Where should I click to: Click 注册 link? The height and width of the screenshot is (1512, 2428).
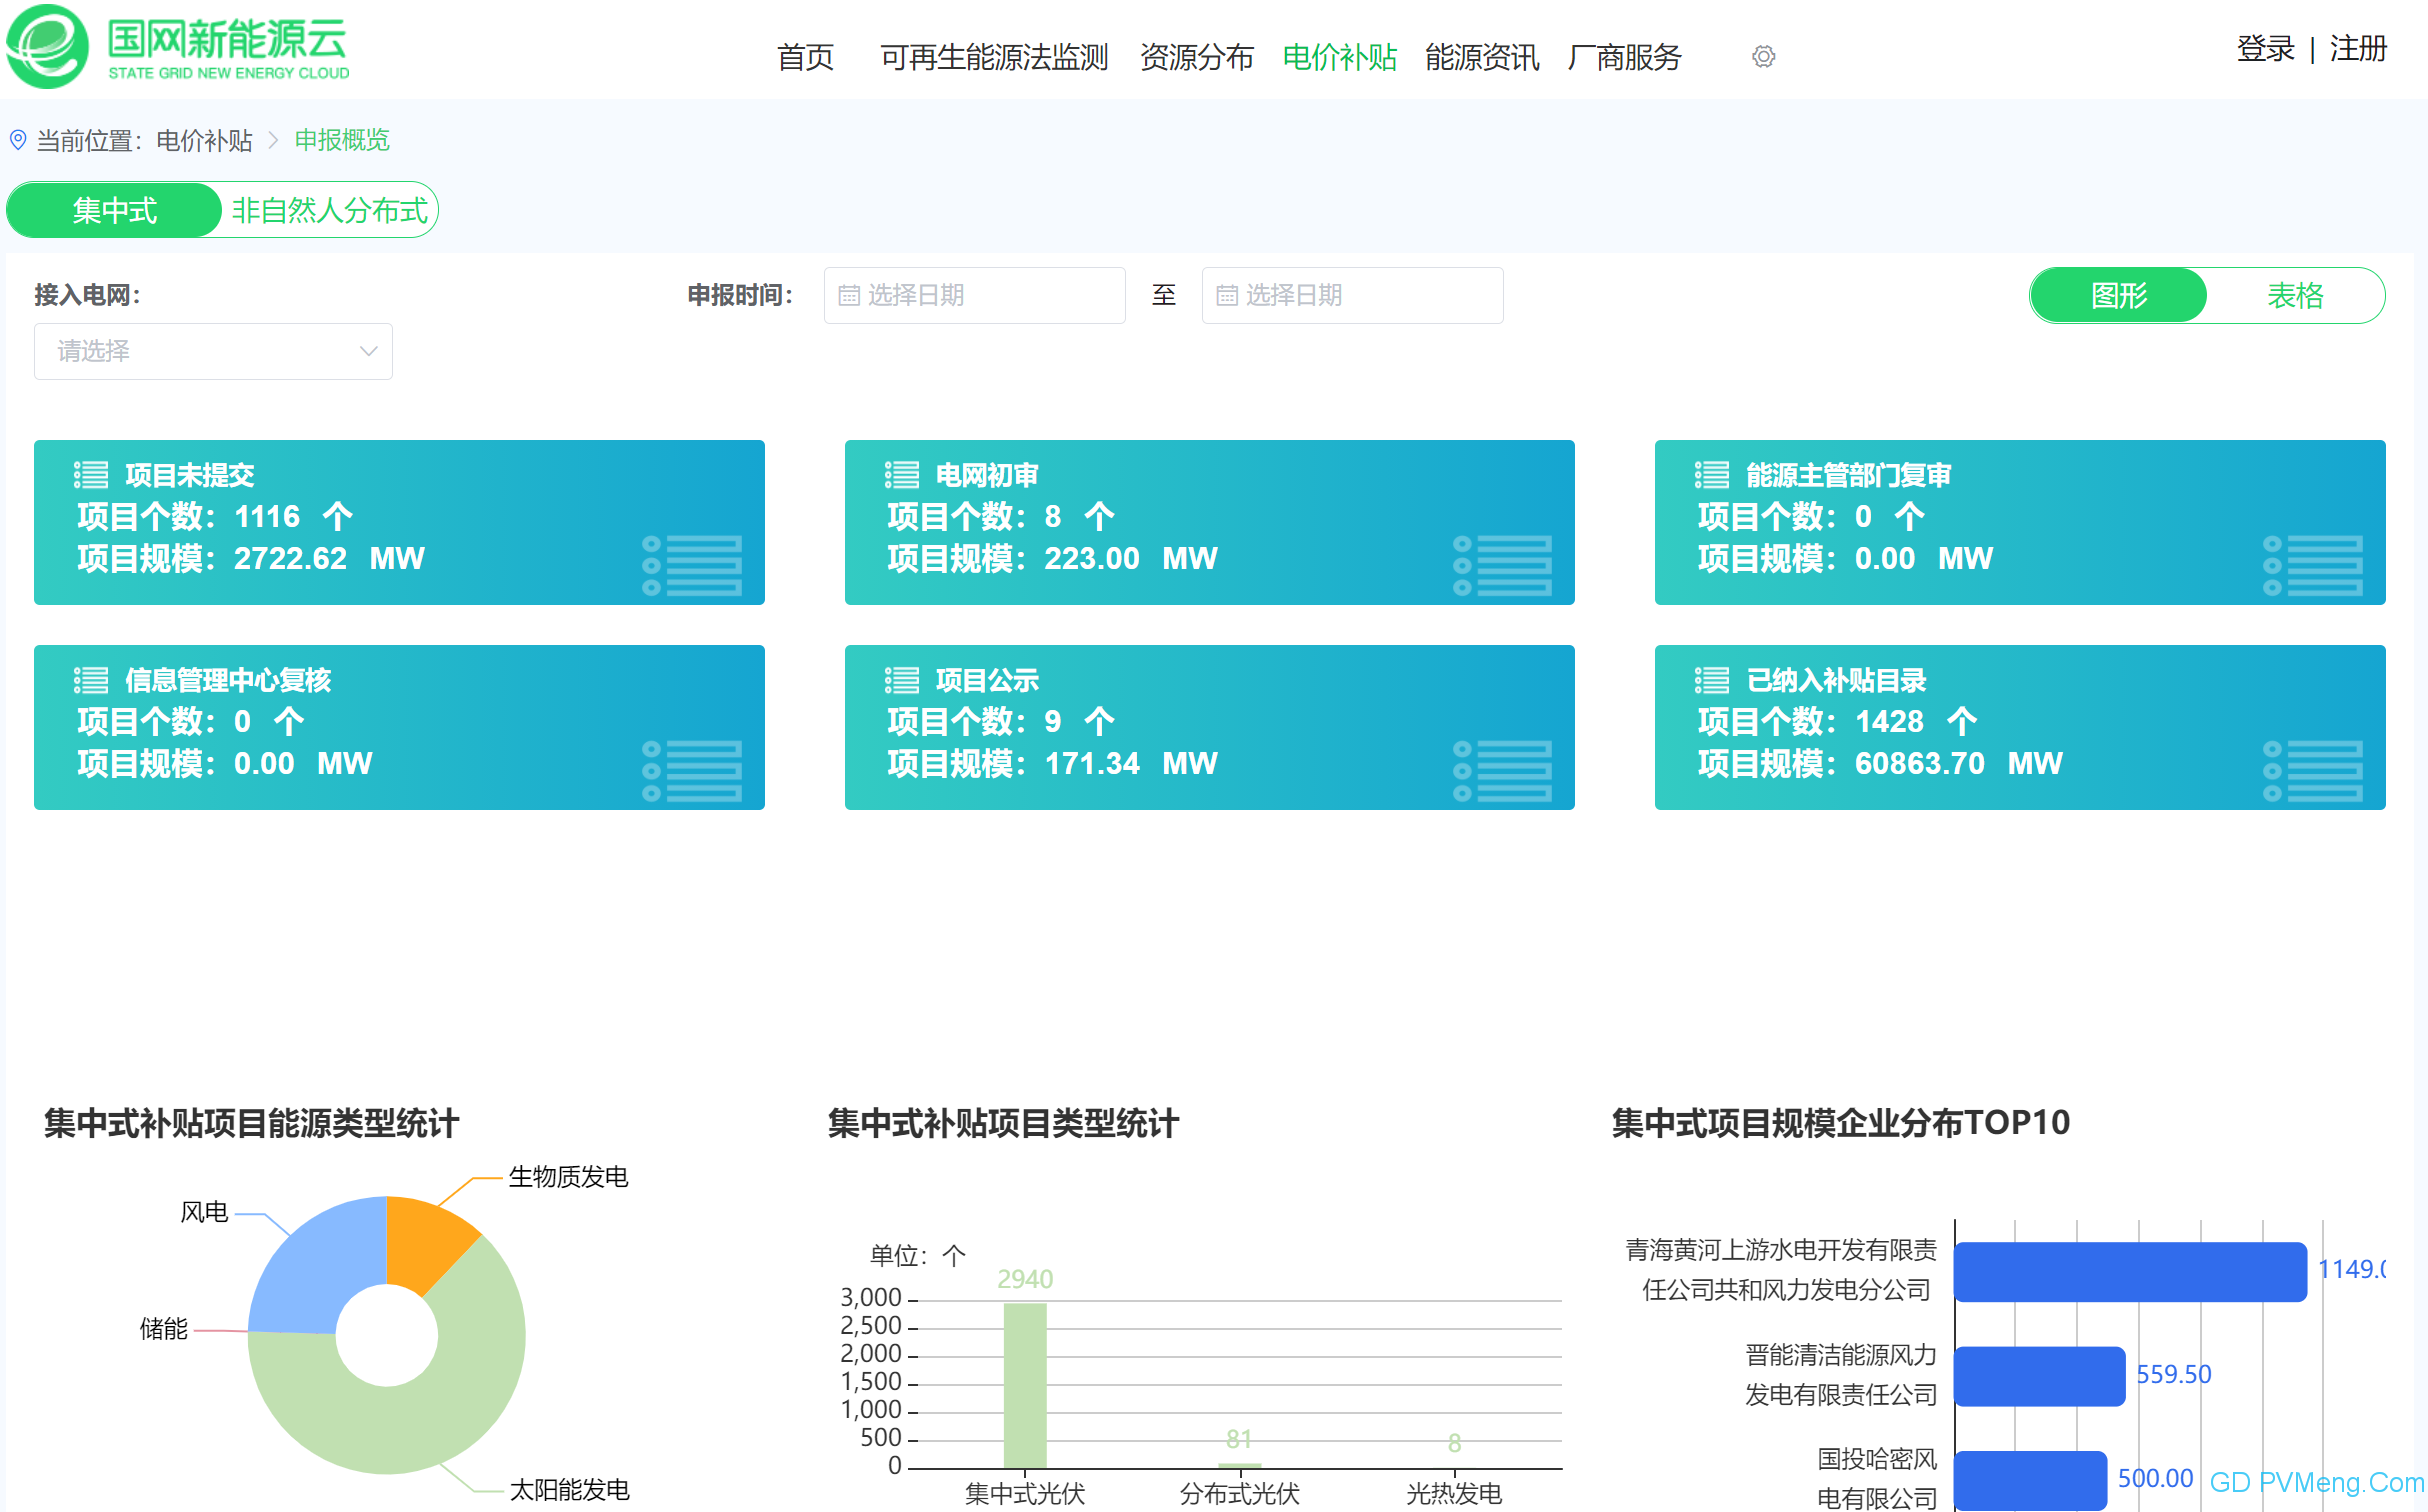coord(2358,48)
